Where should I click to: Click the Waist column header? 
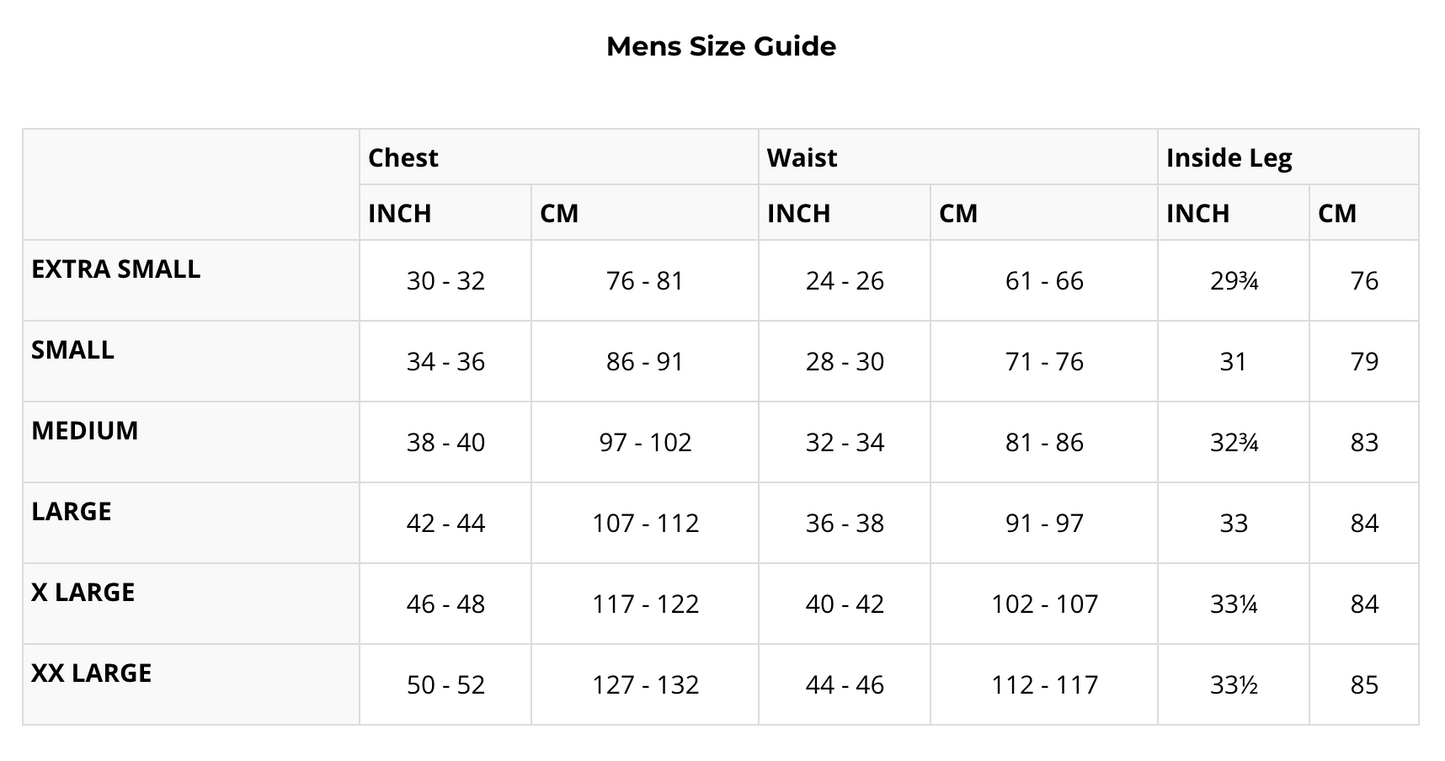coord(802,158)
